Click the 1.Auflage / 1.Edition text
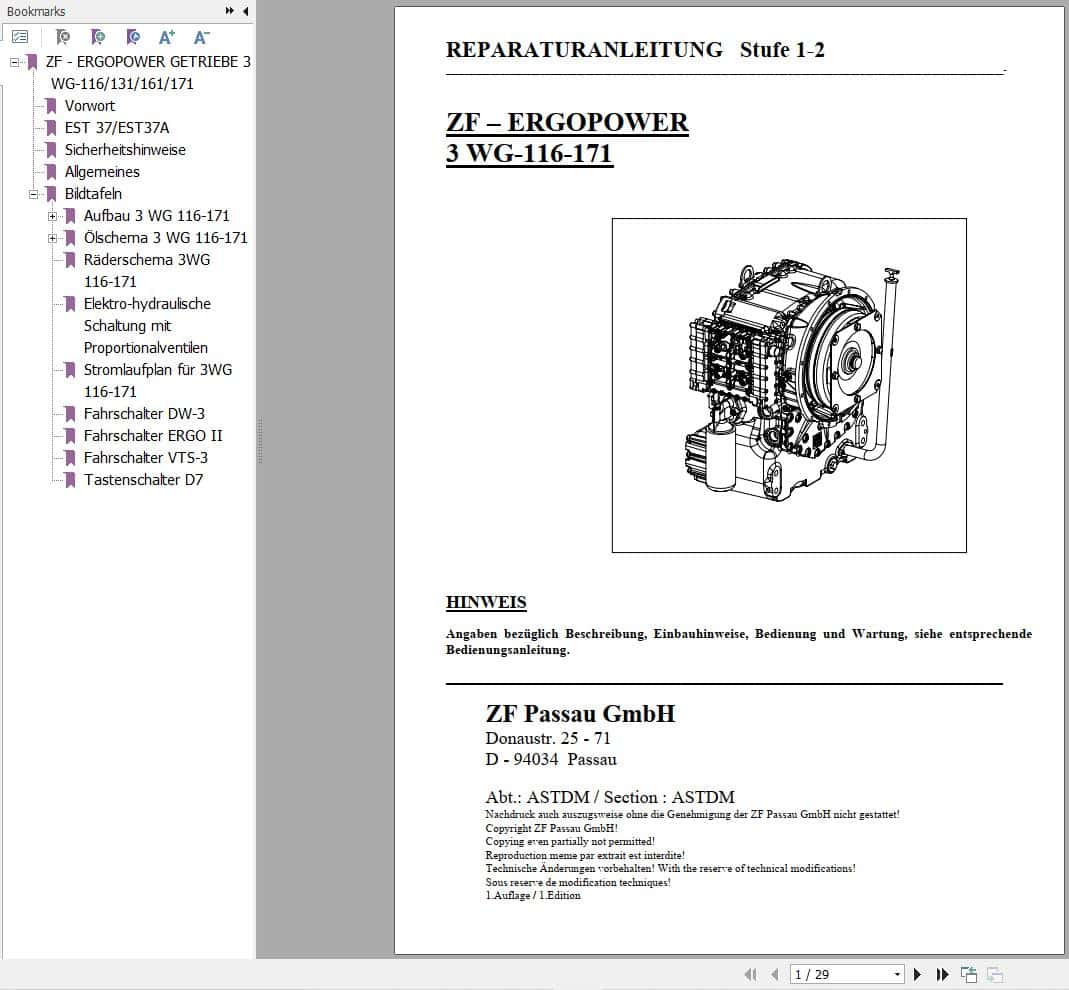1069x990 pixels. point(533,896)
